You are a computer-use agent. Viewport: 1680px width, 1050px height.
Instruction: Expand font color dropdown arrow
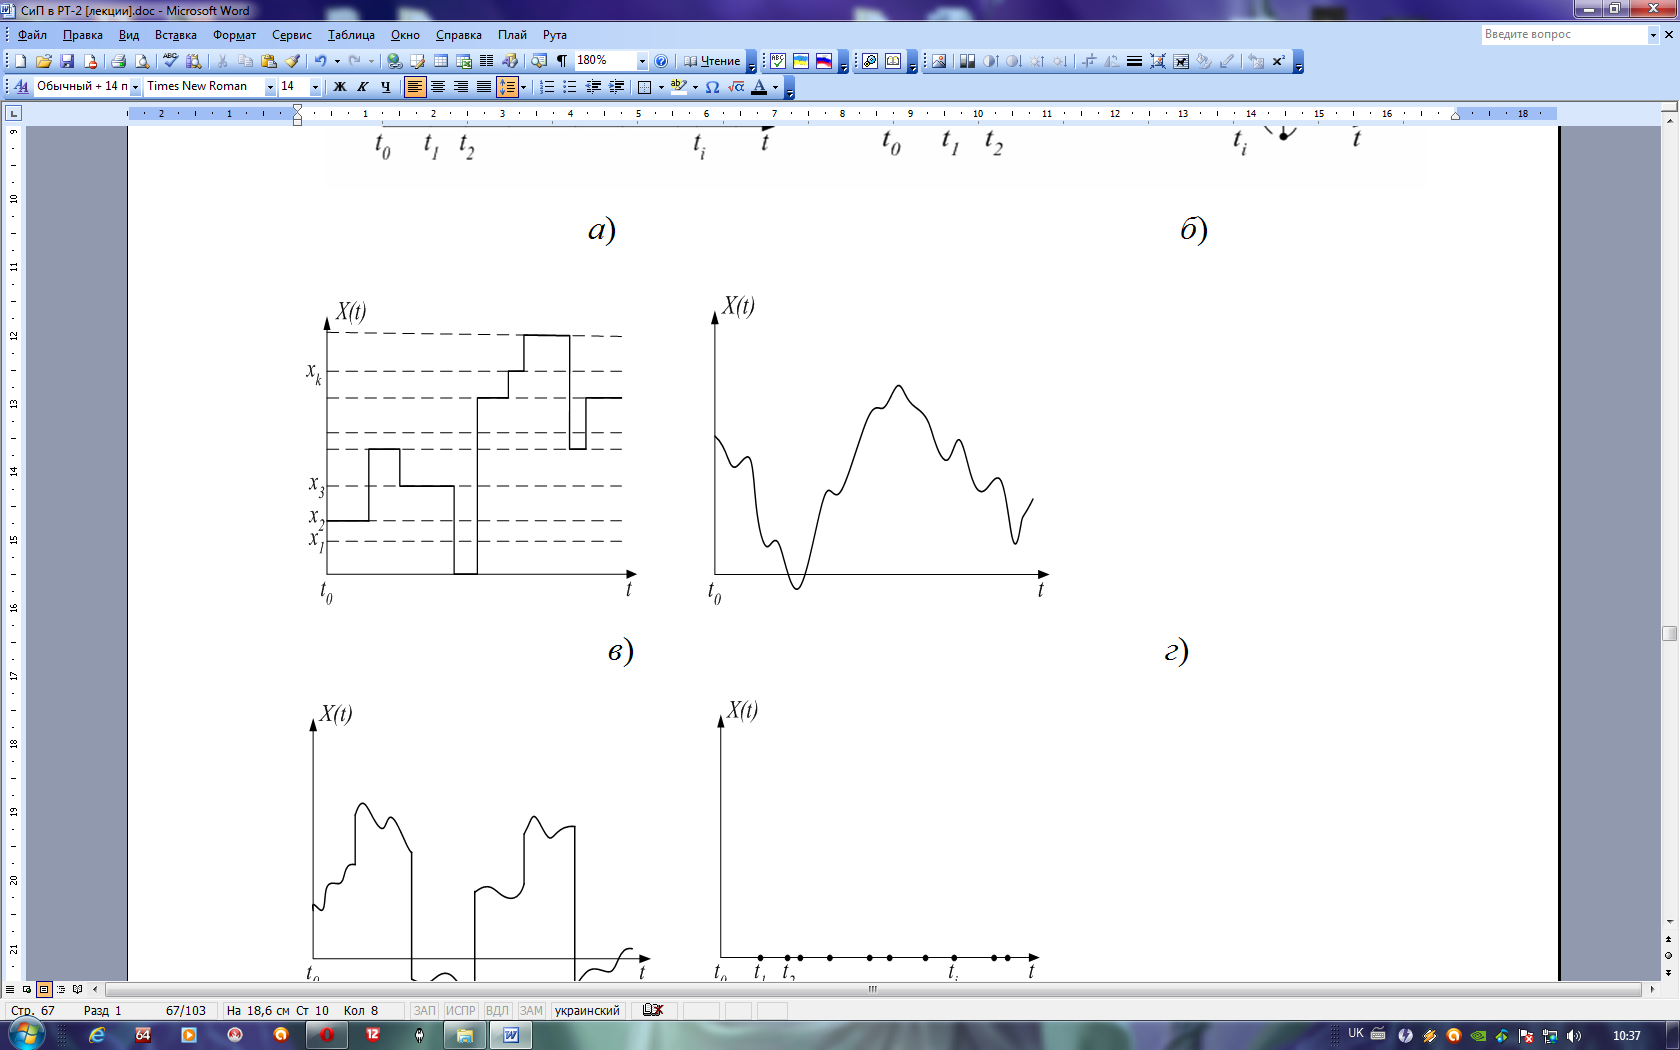tap(775, 87)
